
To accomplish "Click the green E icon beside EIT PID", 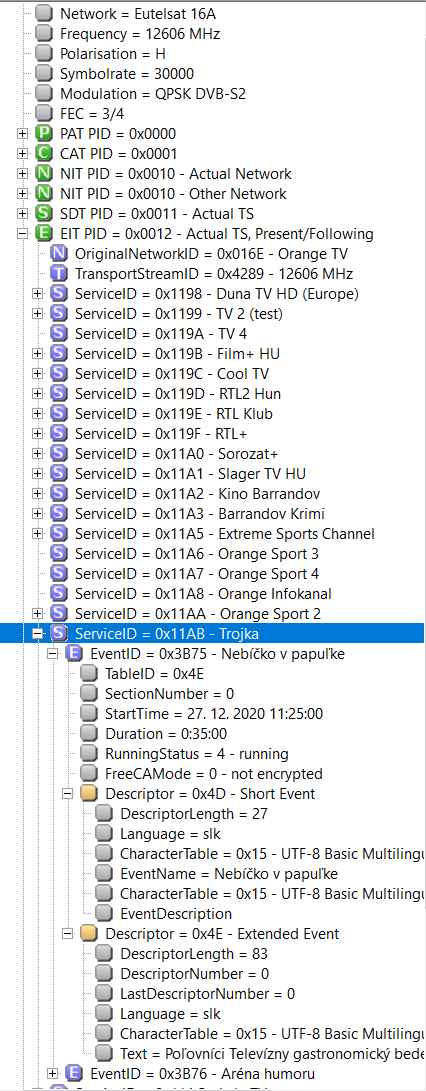I will [44, 234].
